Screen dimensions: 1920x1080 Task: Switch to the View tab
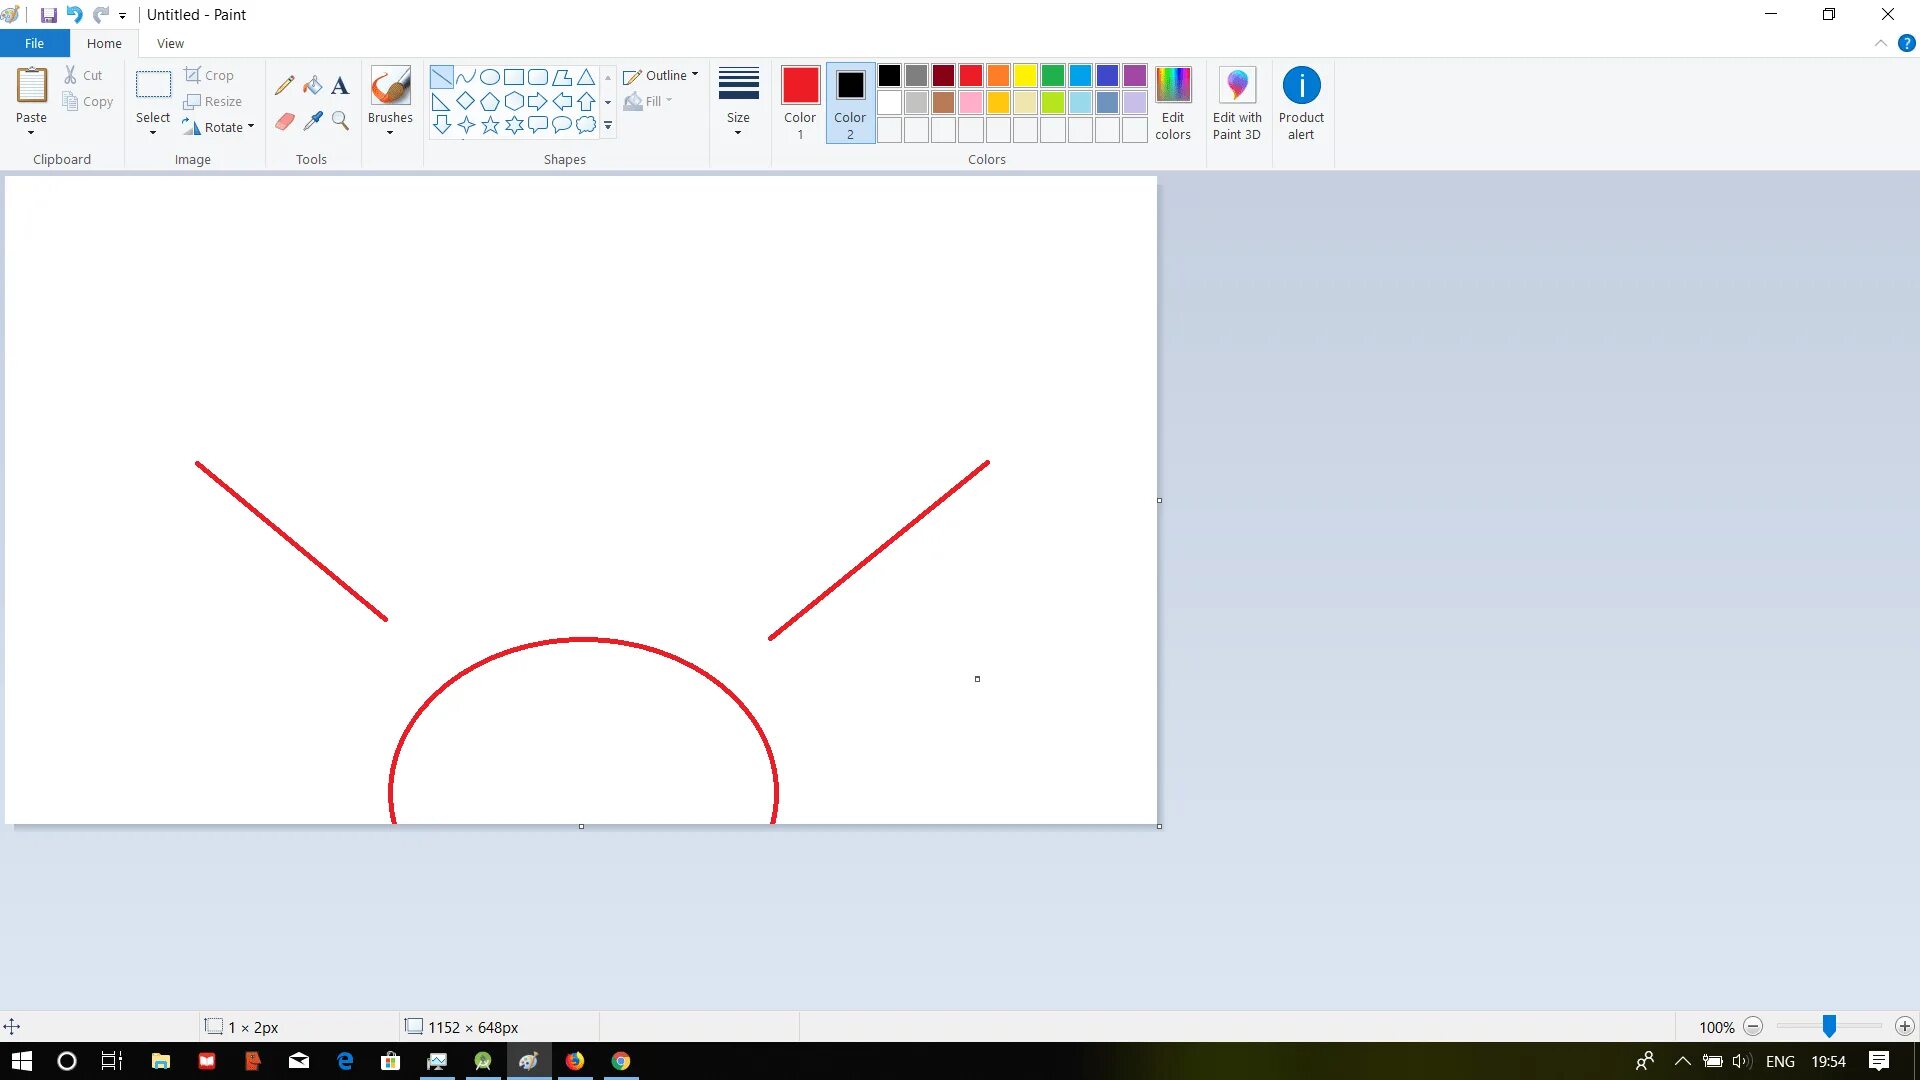point(170,43)
